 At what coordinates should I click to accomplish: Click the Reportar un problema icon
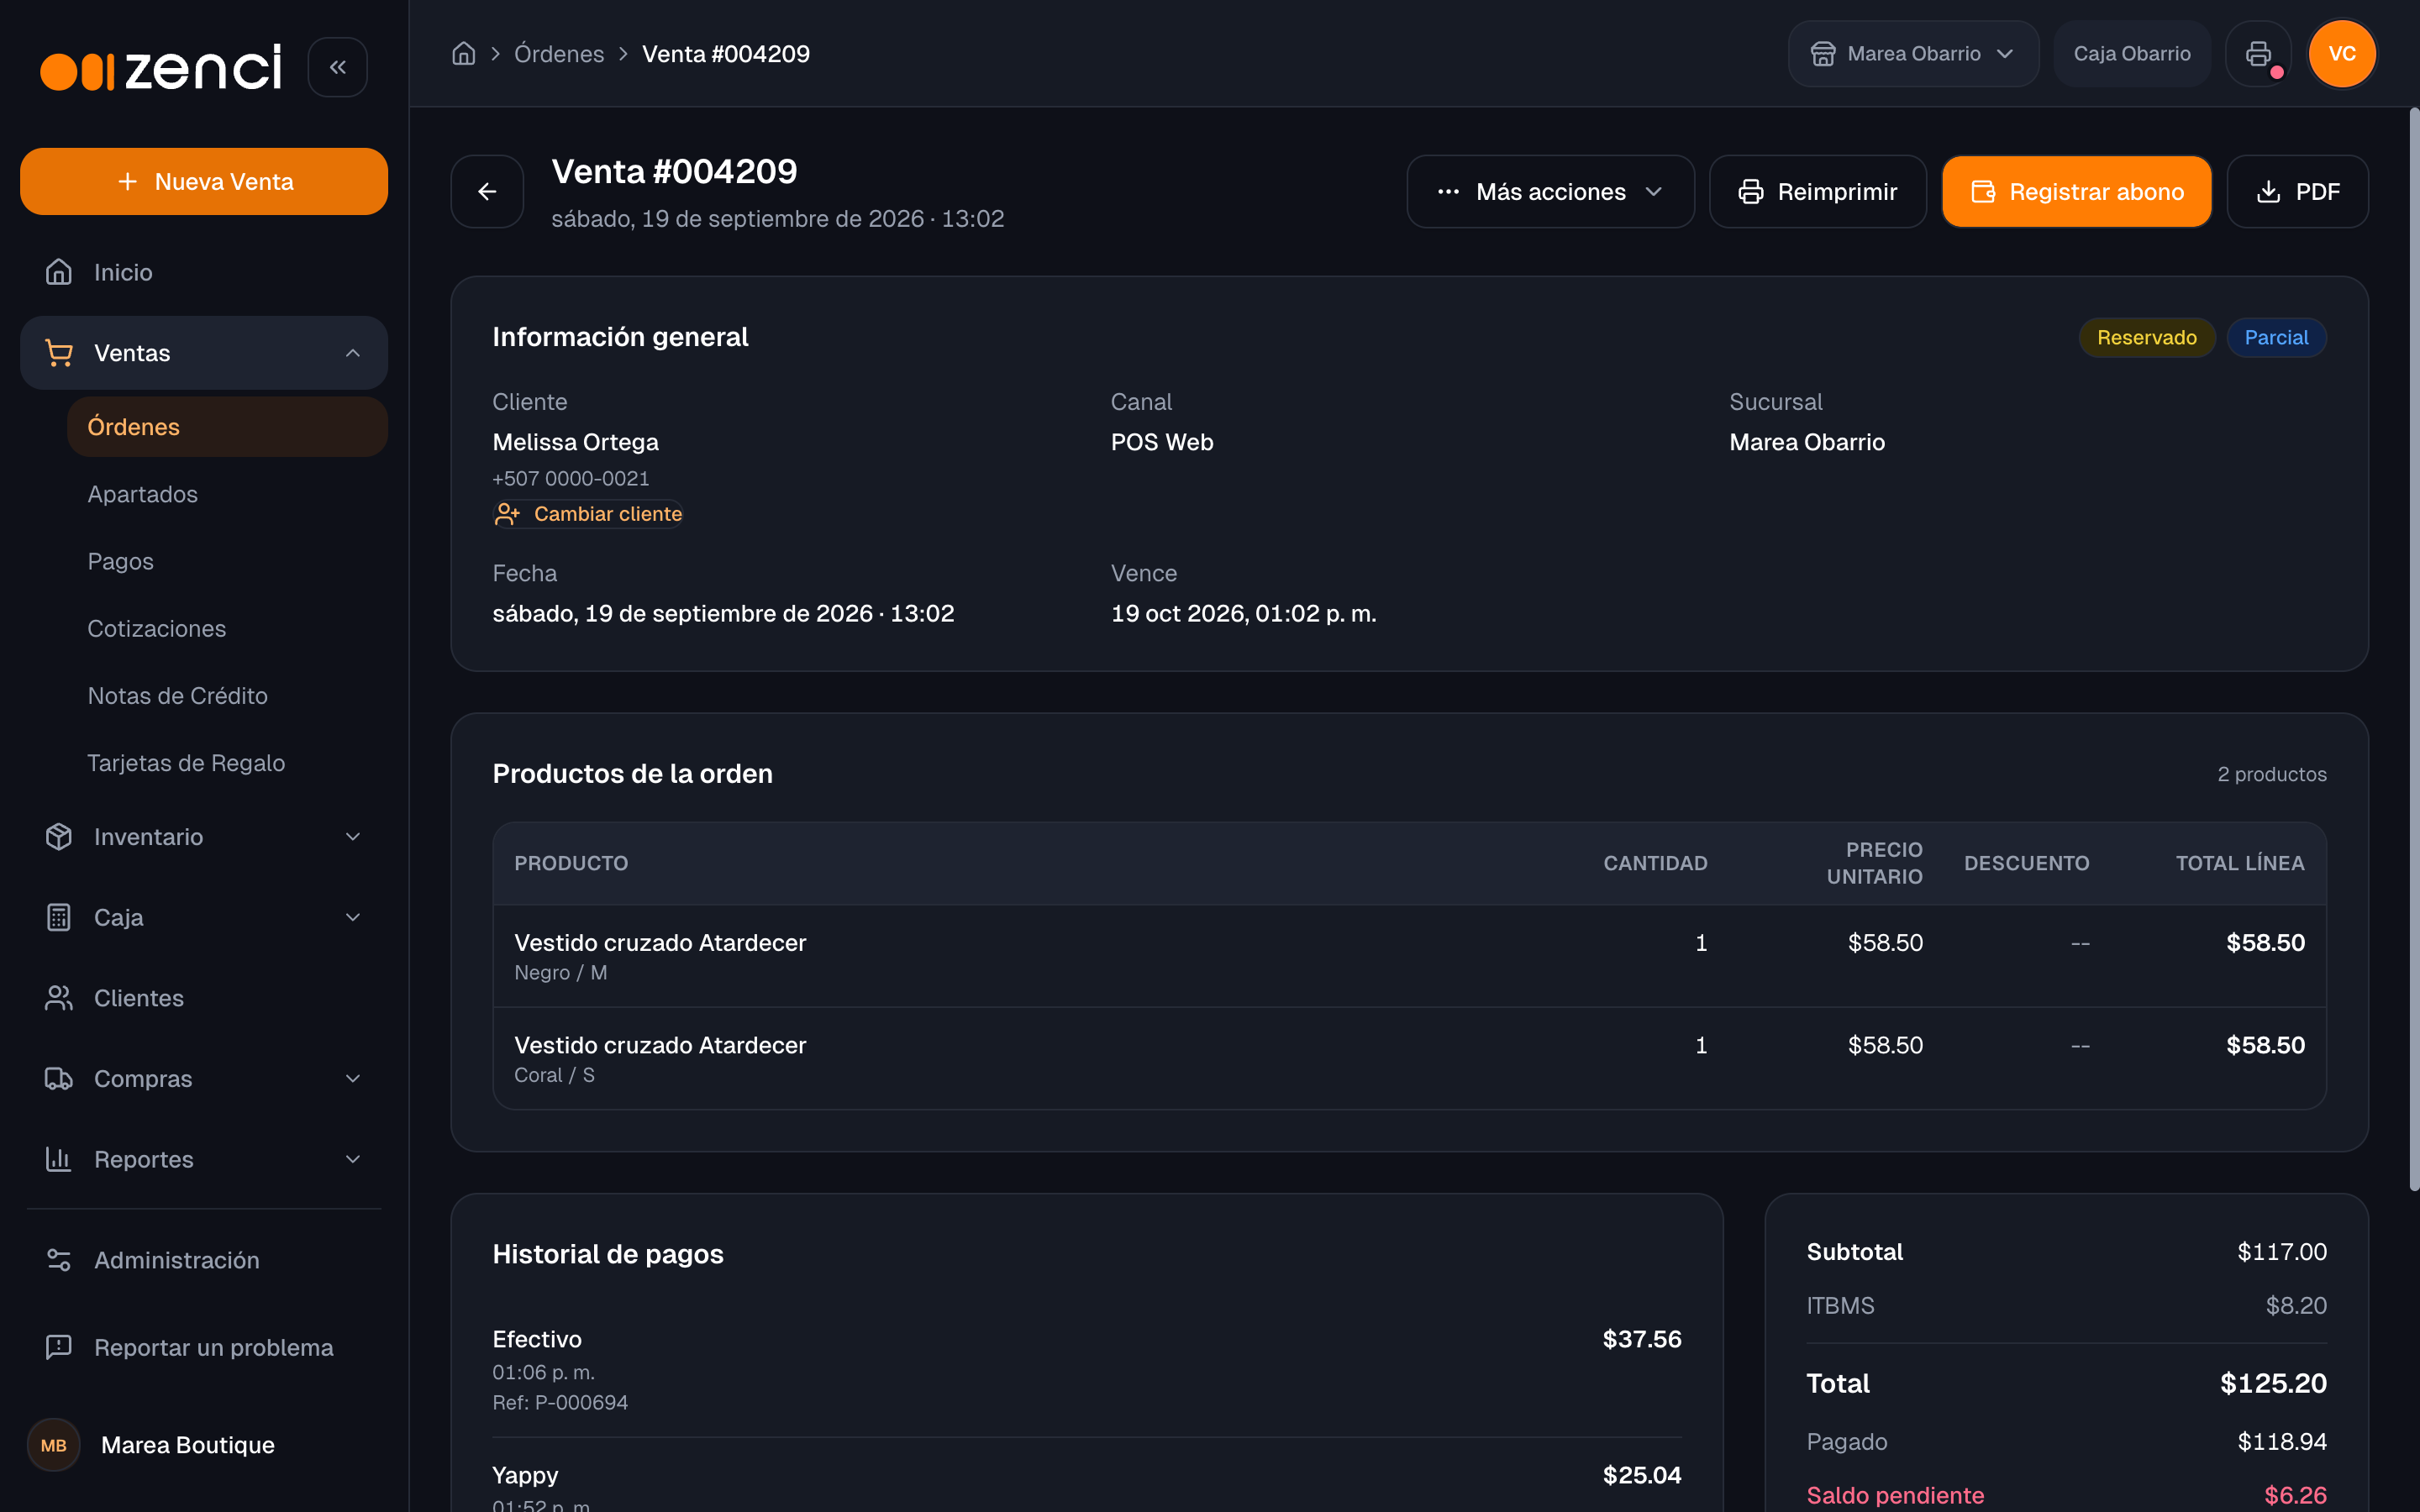point(59,1347)
